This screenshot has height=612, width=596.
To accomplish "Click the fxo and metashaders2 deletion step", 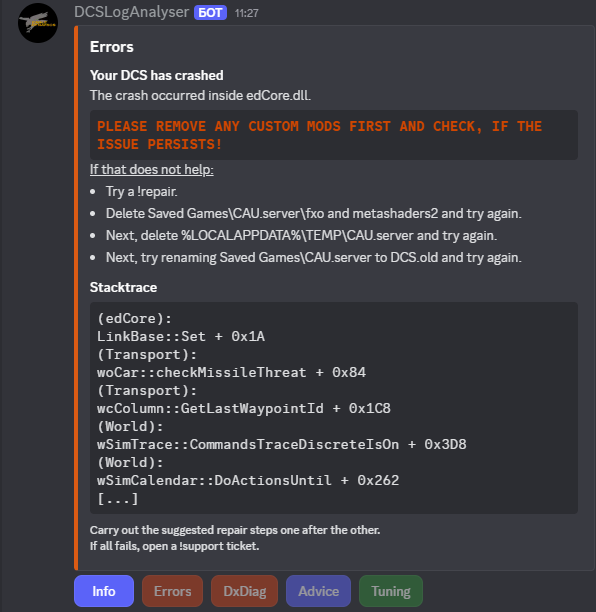I will (313, 213).
